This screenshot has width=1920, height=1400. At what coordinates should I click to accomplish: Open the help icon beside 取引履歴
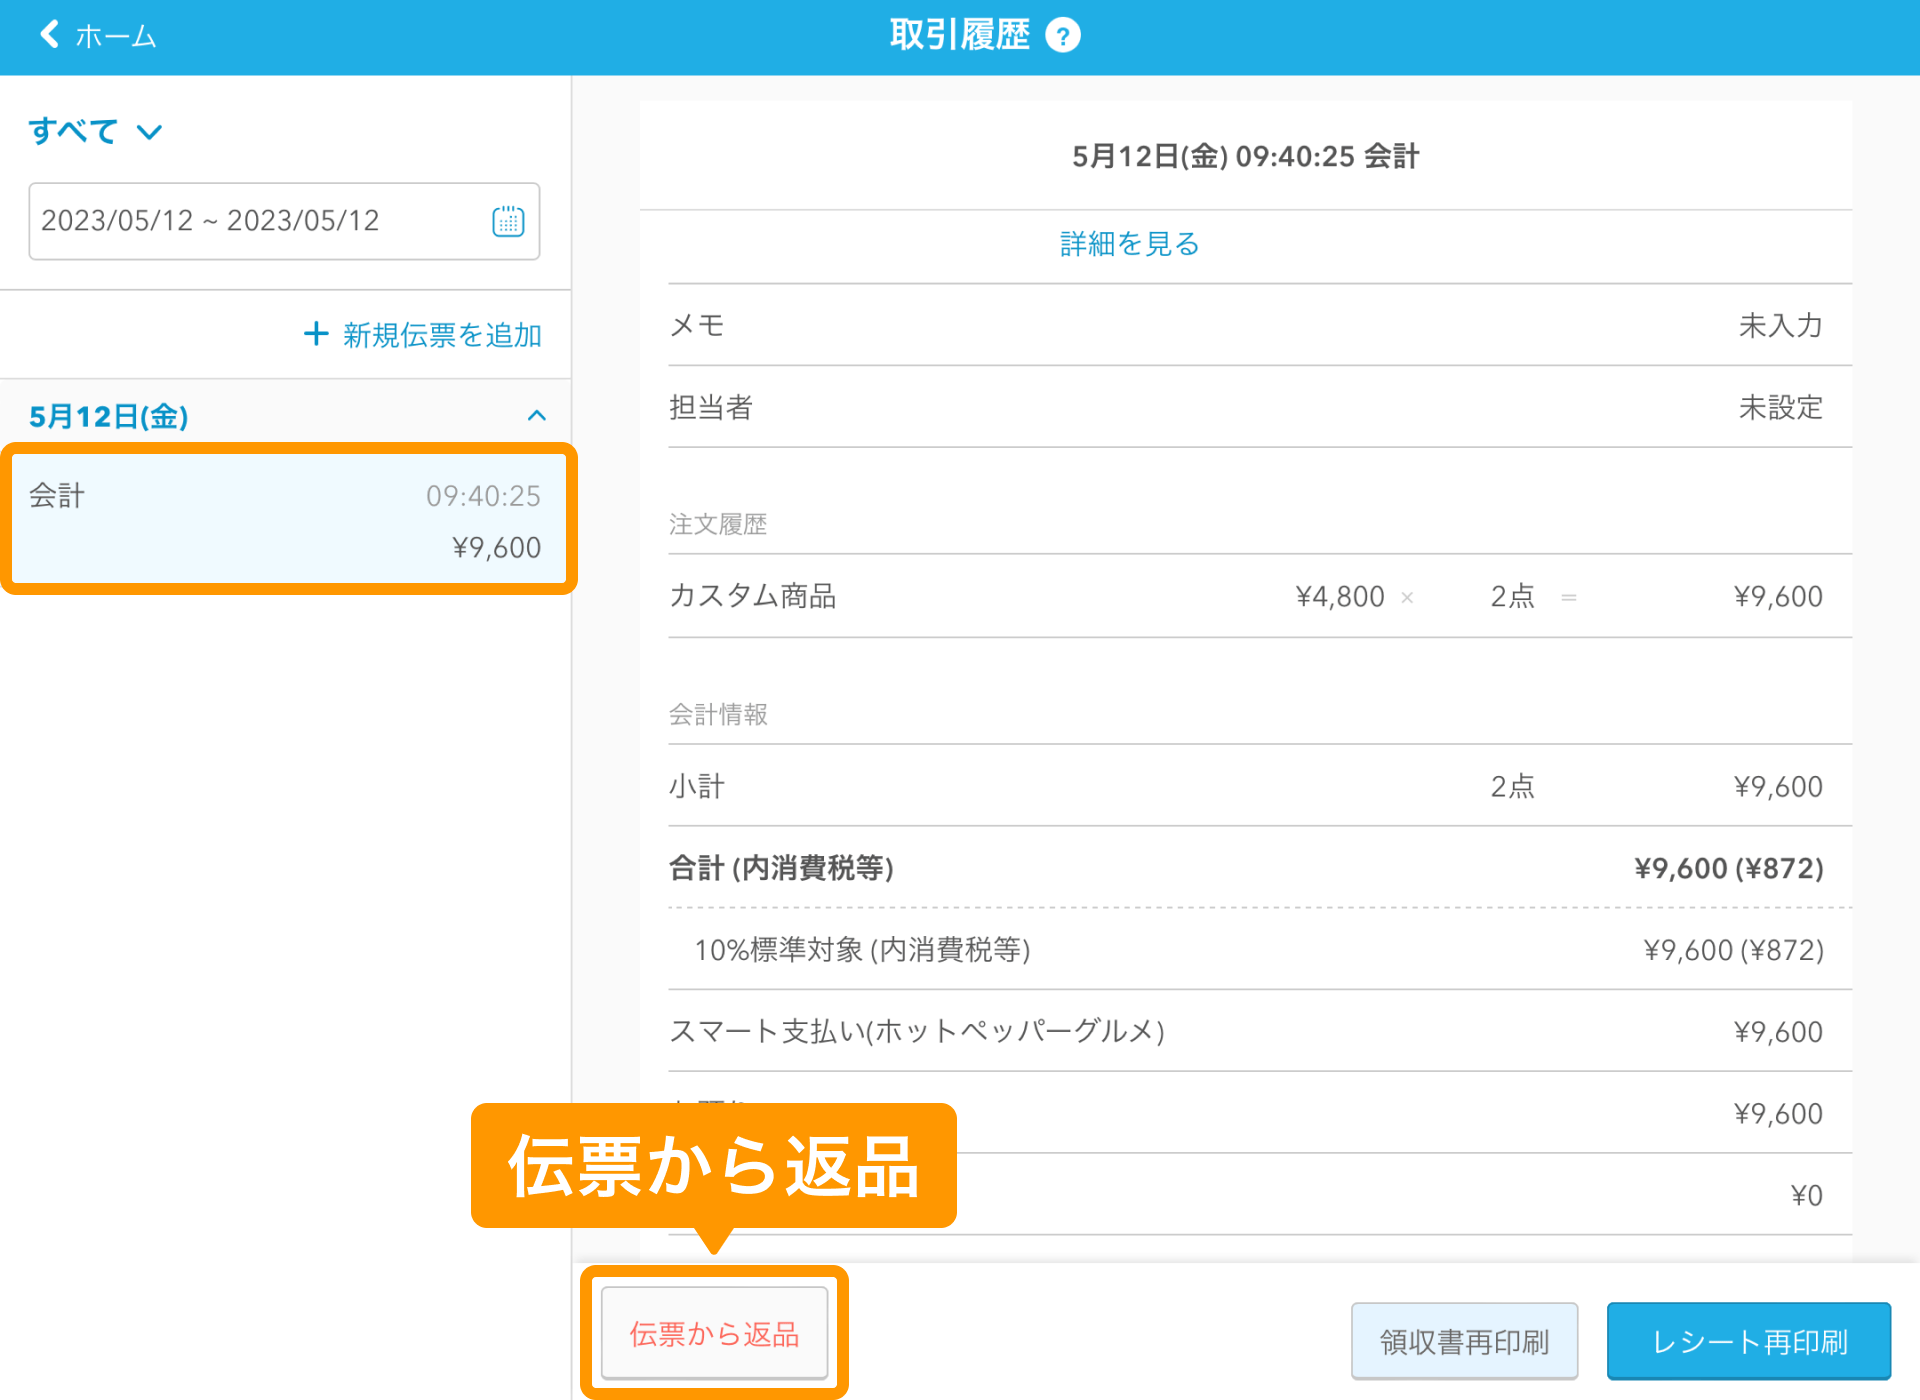tap(1064, 34)
